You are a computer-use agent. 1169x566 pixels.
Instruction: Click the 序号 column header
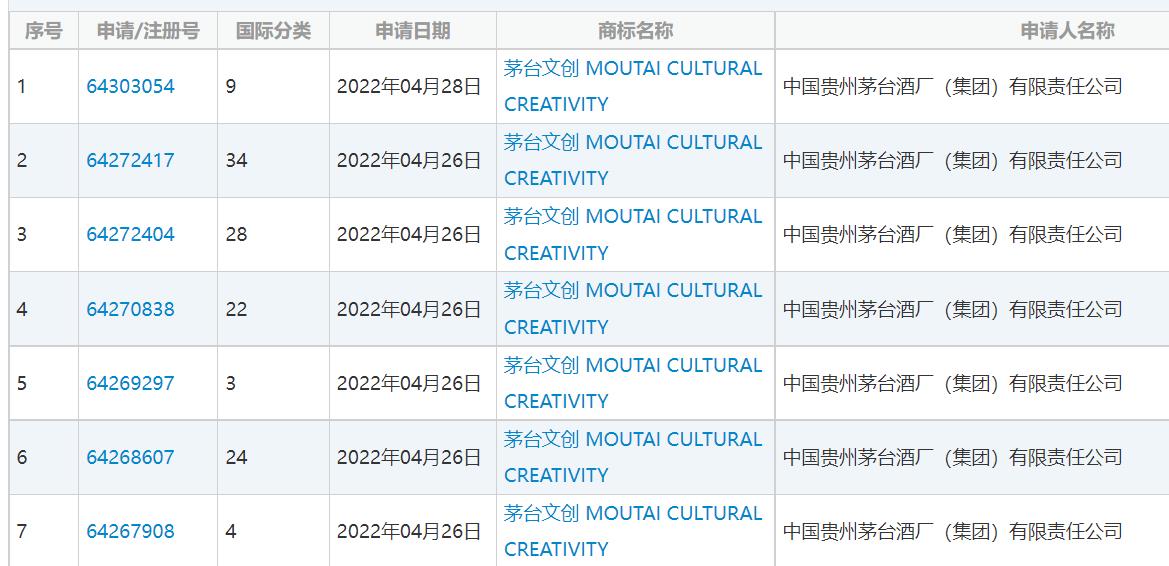(x=44, y=31)
